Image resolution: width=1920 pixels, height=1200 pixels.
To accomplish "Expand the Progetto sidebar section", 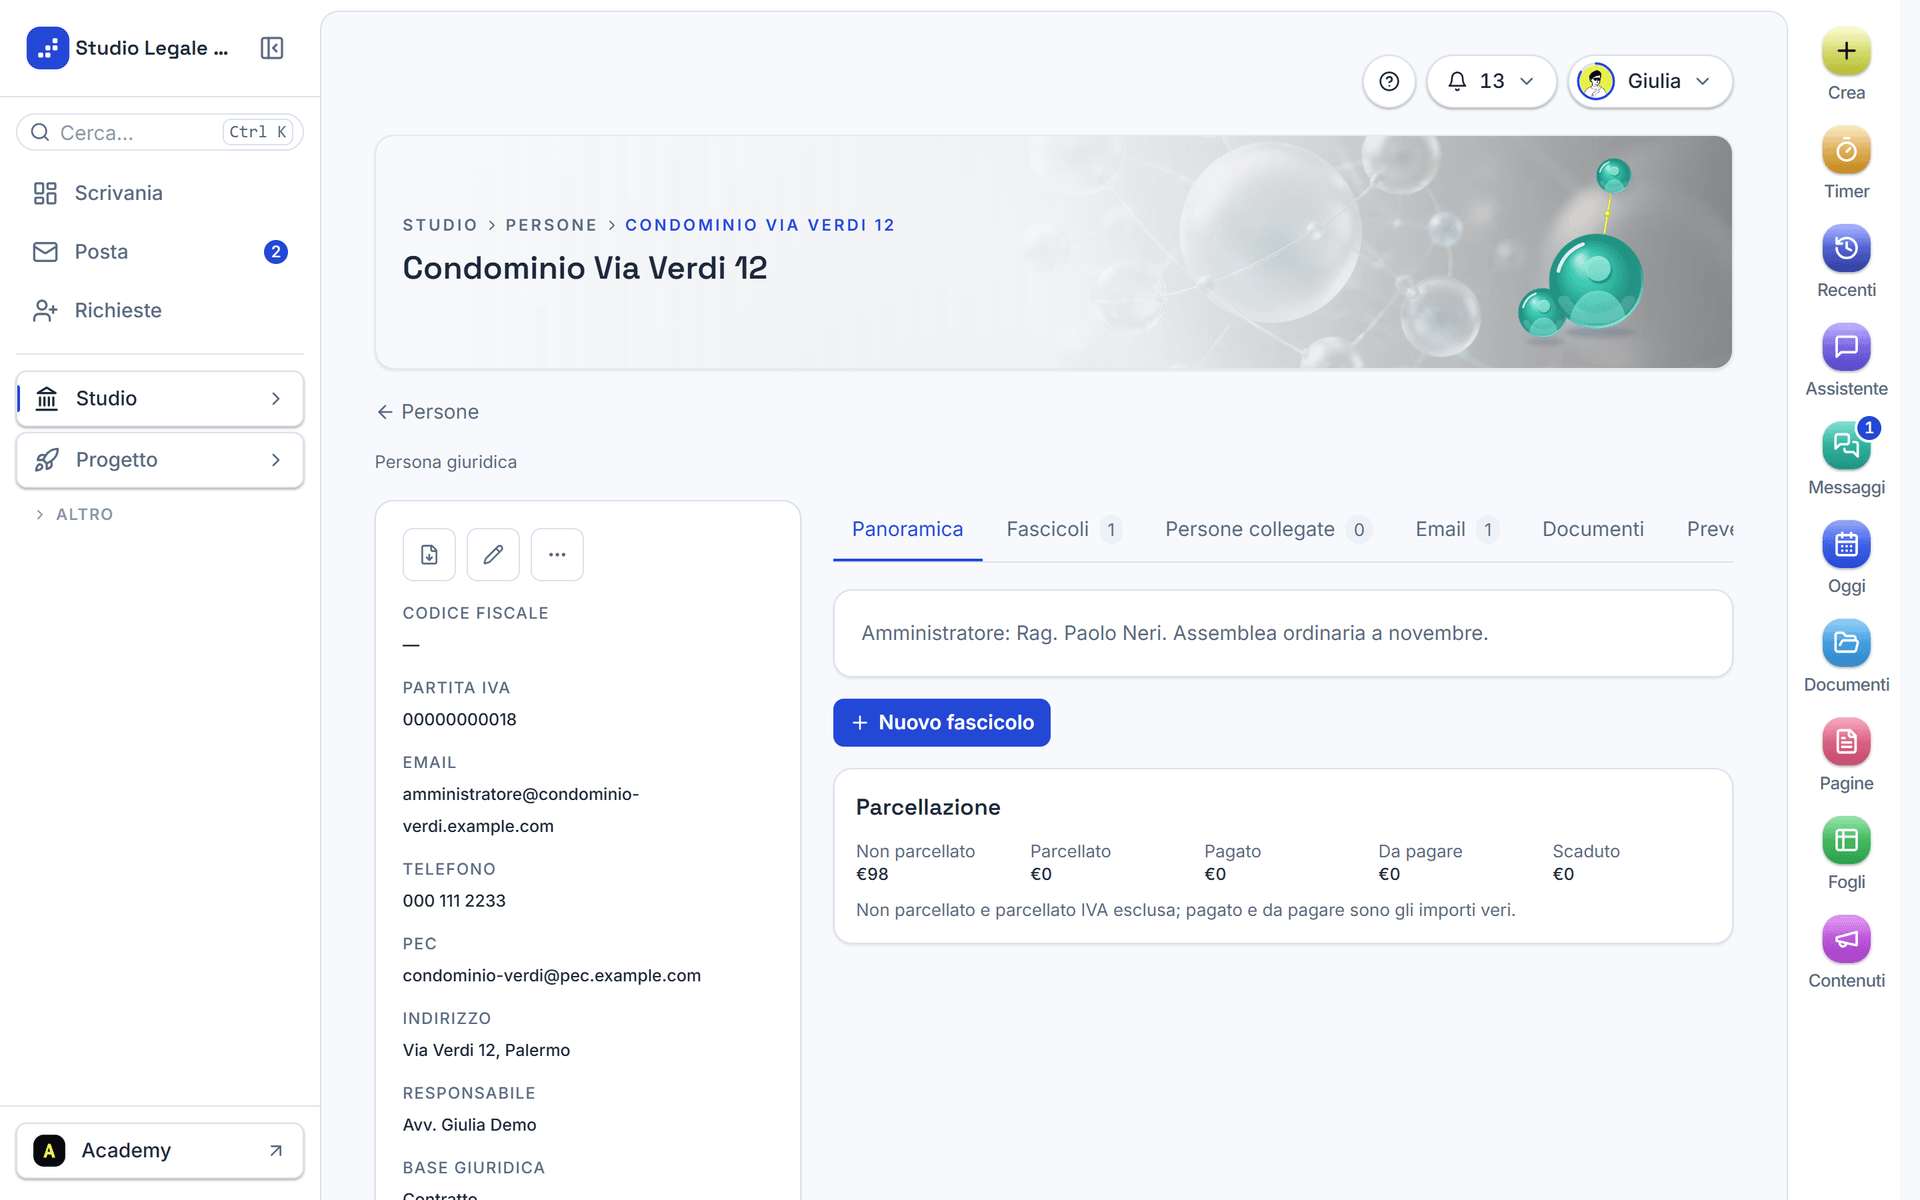I will point(160,460).
